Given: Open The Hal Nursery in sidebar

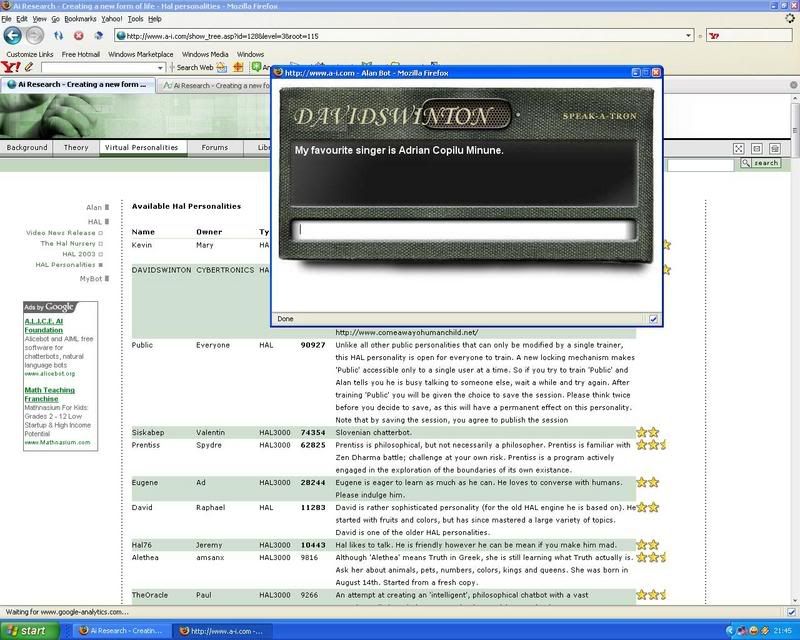Looking at the screenshot, I should click(x=68, y=243).
